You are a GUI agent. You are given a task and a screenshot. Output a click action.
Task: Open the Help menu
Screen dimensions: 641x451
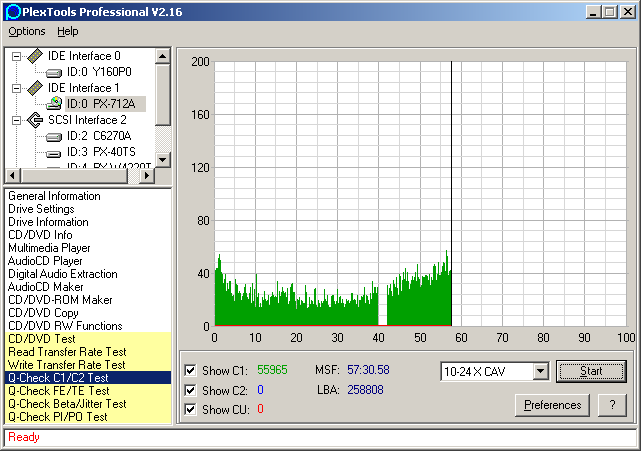click(x=67, y=31)
